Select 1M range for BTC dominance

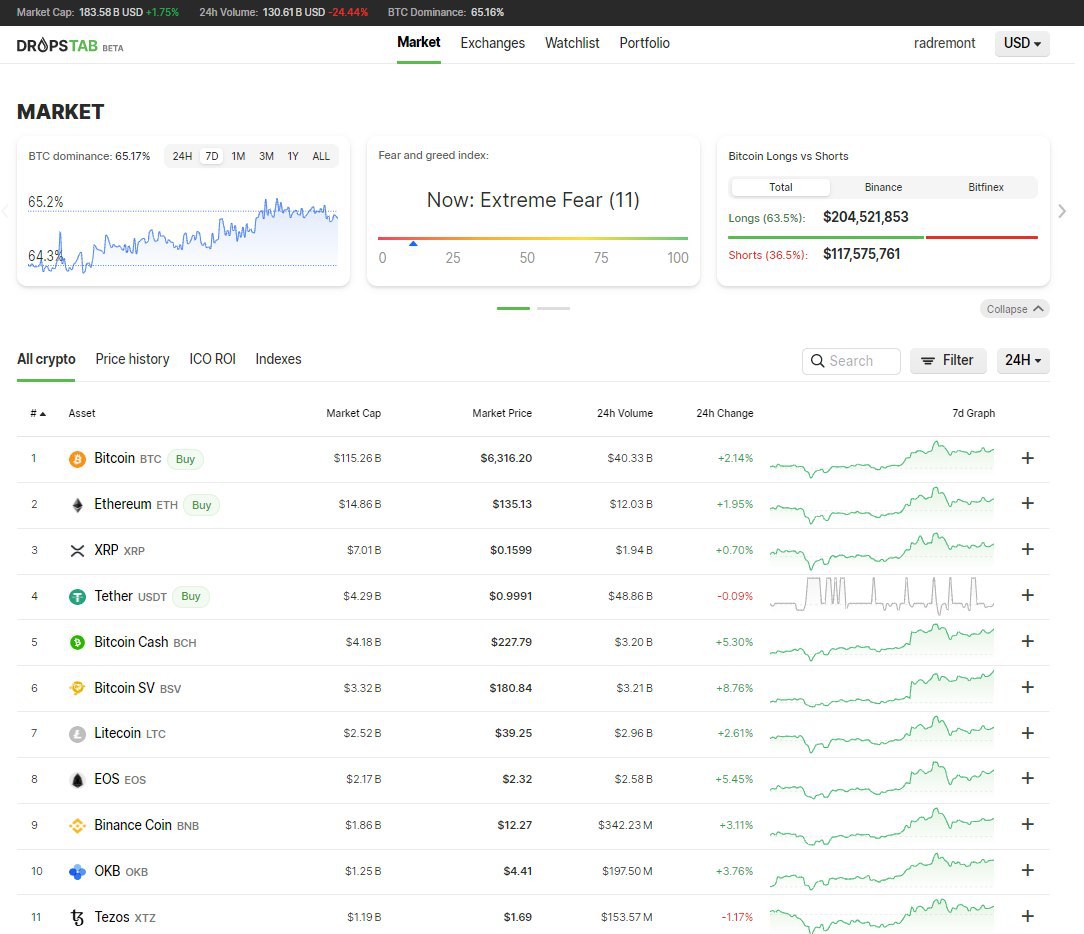pyautogui.click(x=239, y=156)
